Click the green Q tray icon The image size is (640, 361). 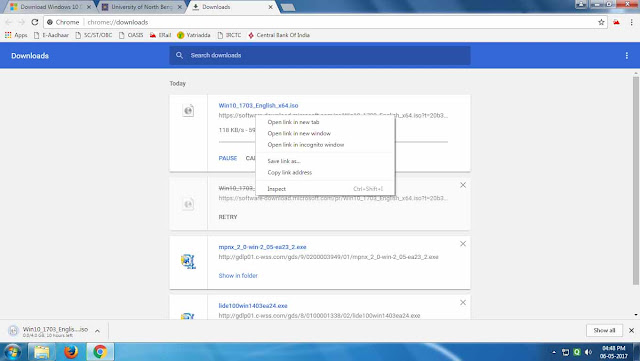(577, 352)
